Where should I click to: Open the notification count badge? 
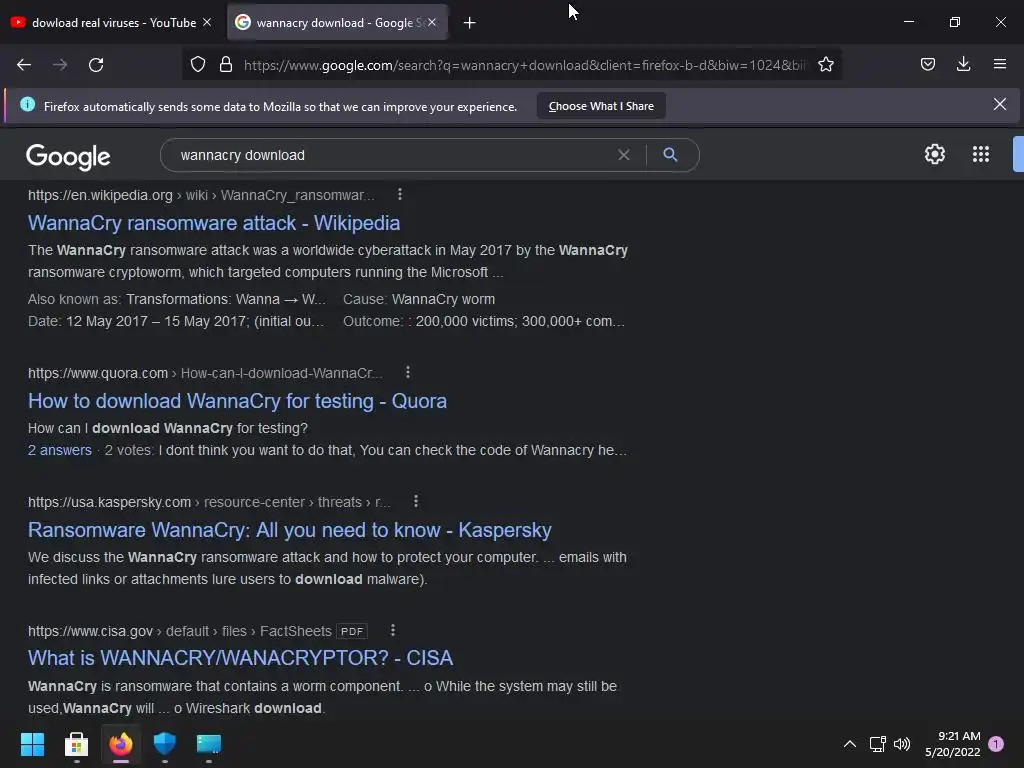tap(996, 744)
